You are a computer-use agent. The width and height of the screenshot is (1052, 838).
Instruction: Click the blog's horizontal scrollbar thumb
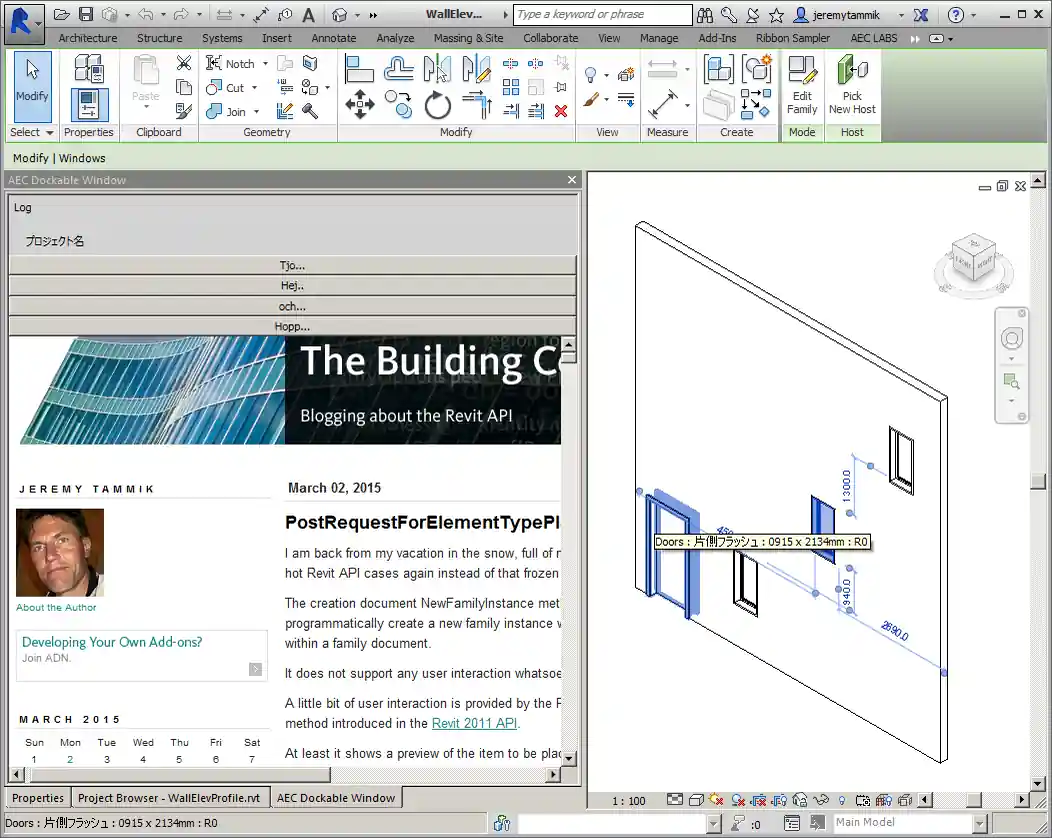click(x=176, y=775)
